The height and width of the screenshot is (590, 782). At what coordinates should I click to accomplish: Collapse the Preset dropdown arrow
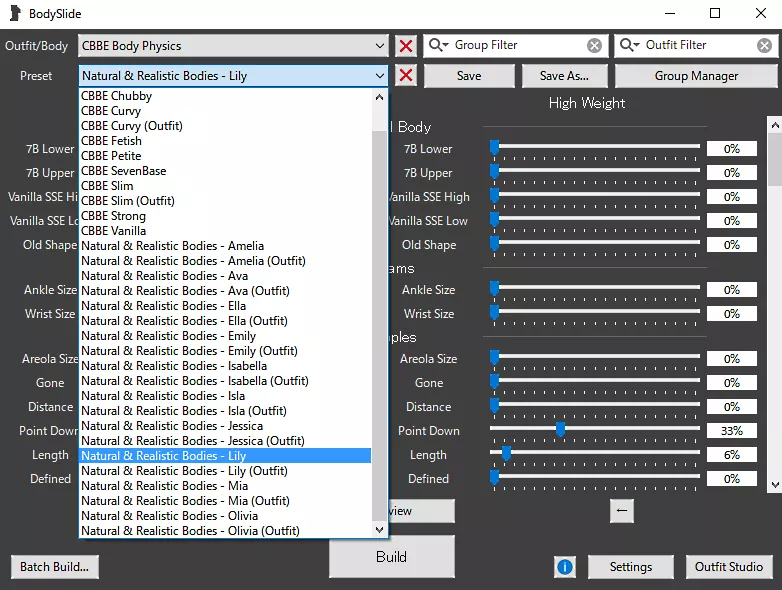tap(380, 76)
